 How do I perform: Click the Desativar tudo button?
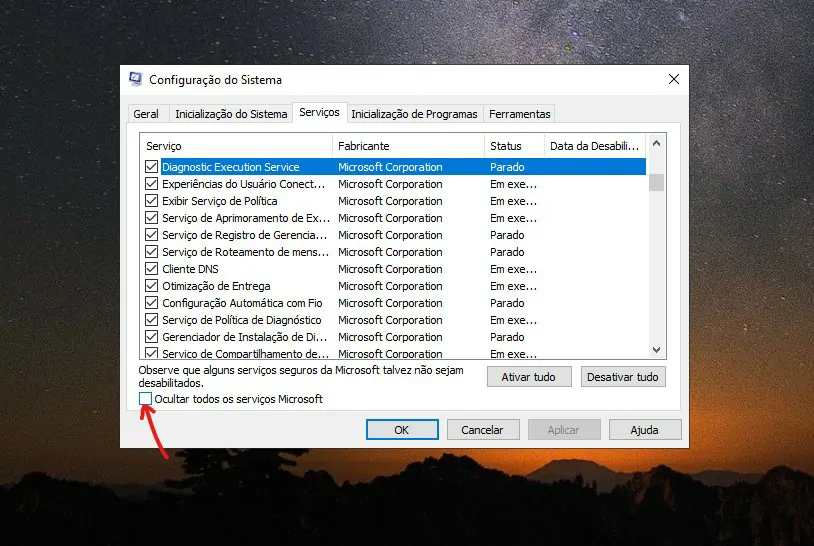(622, 377)
